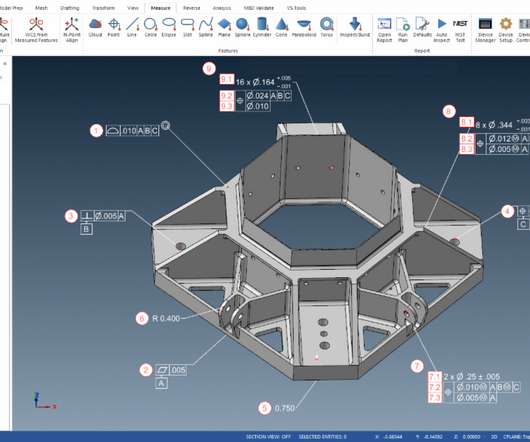Choose the Sphere measure tool
Screen dimensions: 530x442
[x=242, y=27]
